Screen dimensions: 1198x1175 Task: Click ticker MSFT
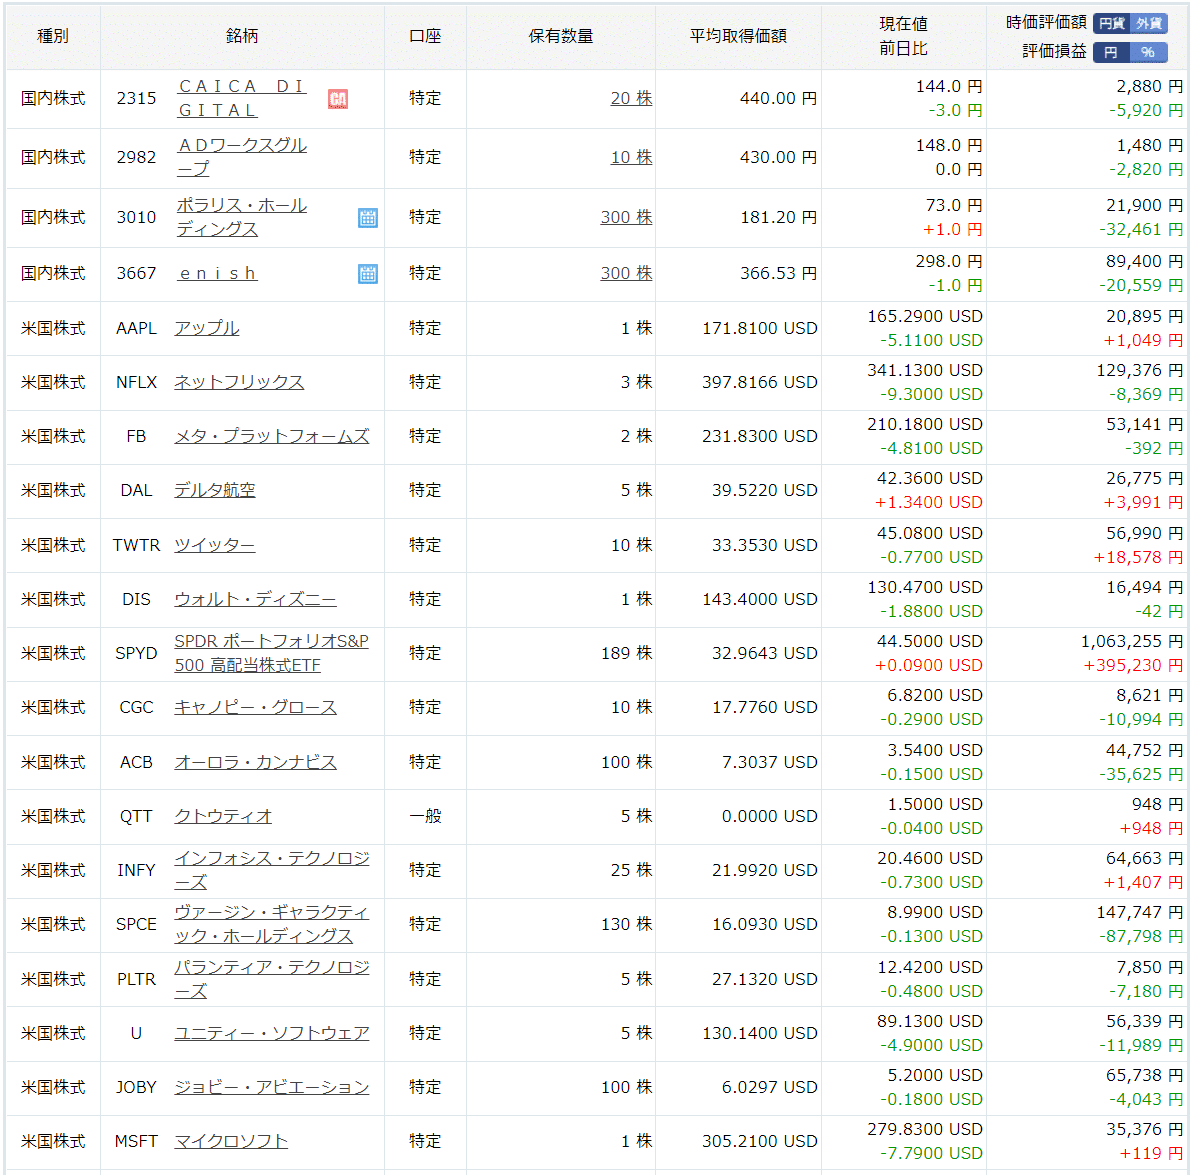(136, 1141)
